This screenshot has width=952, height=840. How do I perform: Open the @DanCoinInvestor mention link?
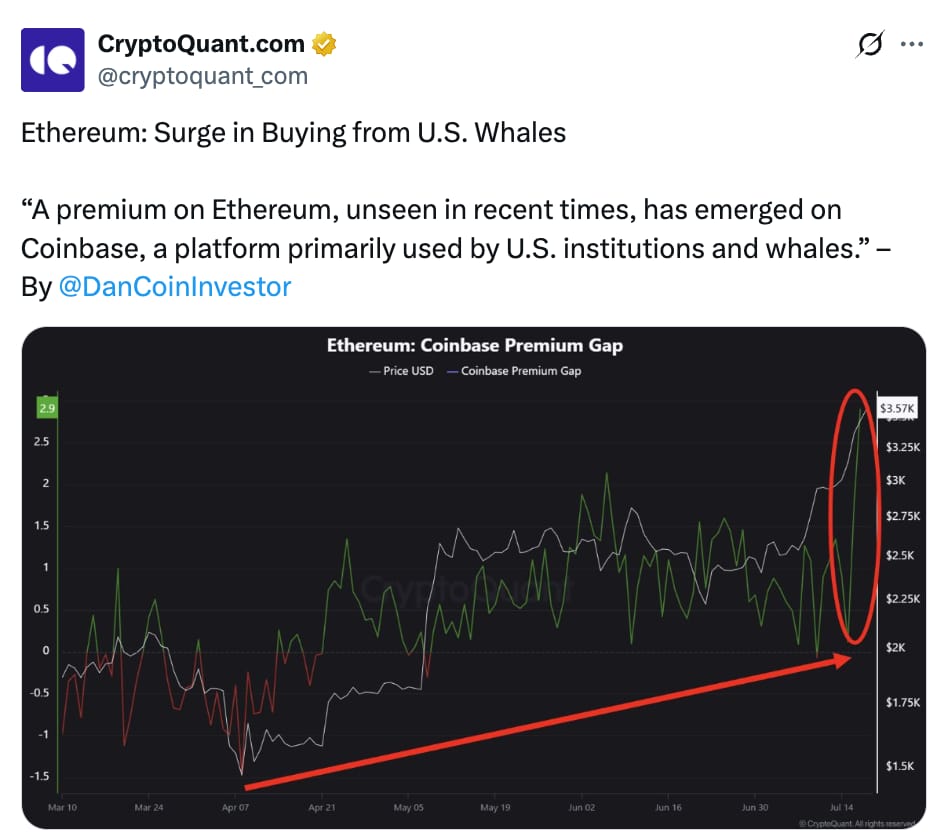175,286
